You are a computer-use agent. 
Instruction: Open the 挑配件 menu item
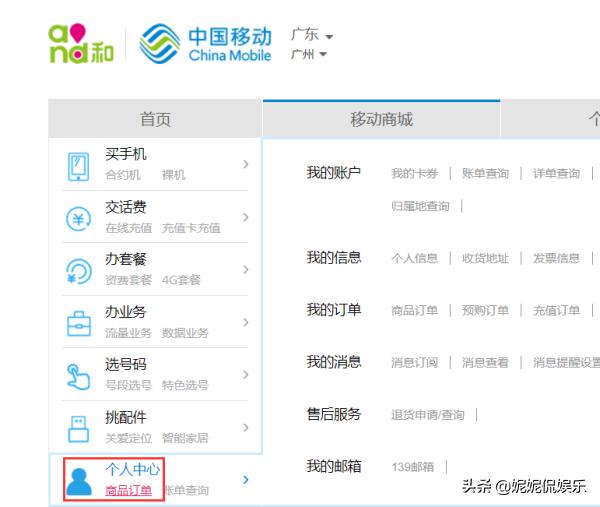(x=126, y=417)
